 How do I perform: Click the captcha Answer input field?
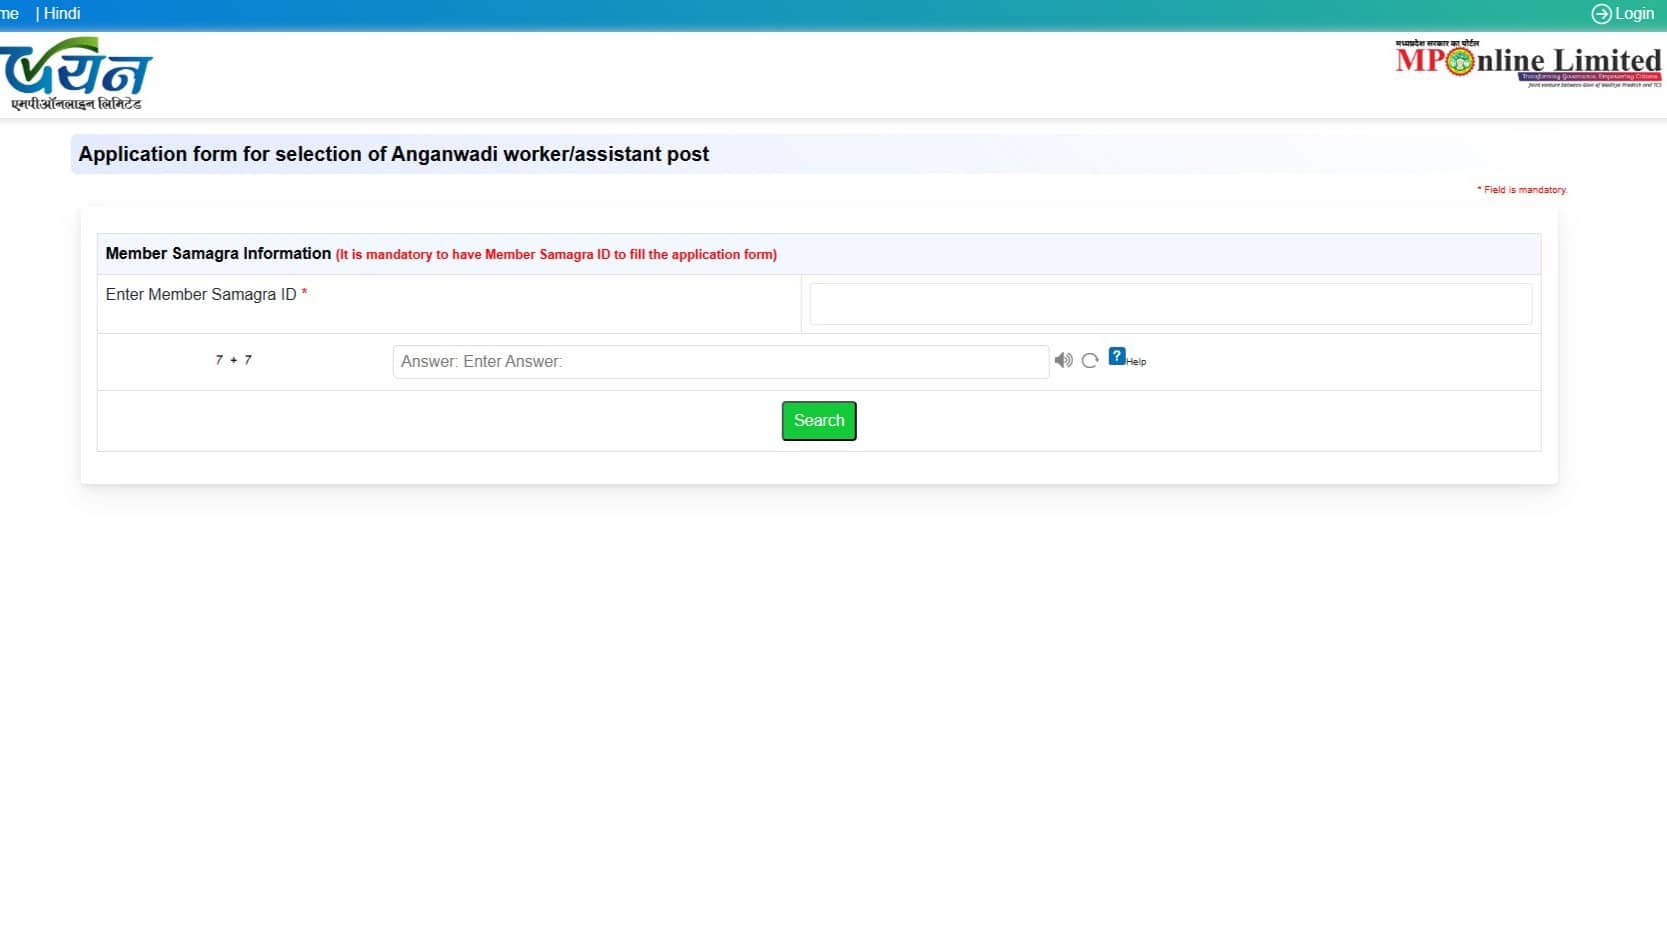coord(720,361)
